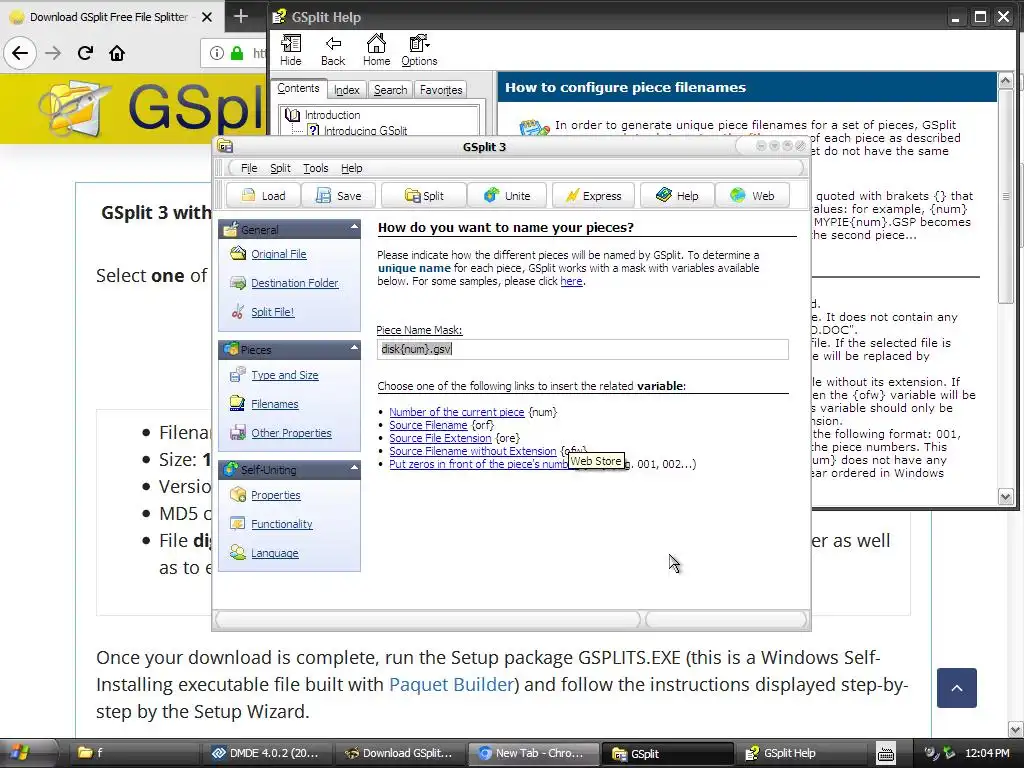The width and height of the screenshot is (1024, 768).
Task: Click the Filenames icon in the sidebar
Action: 238,403
